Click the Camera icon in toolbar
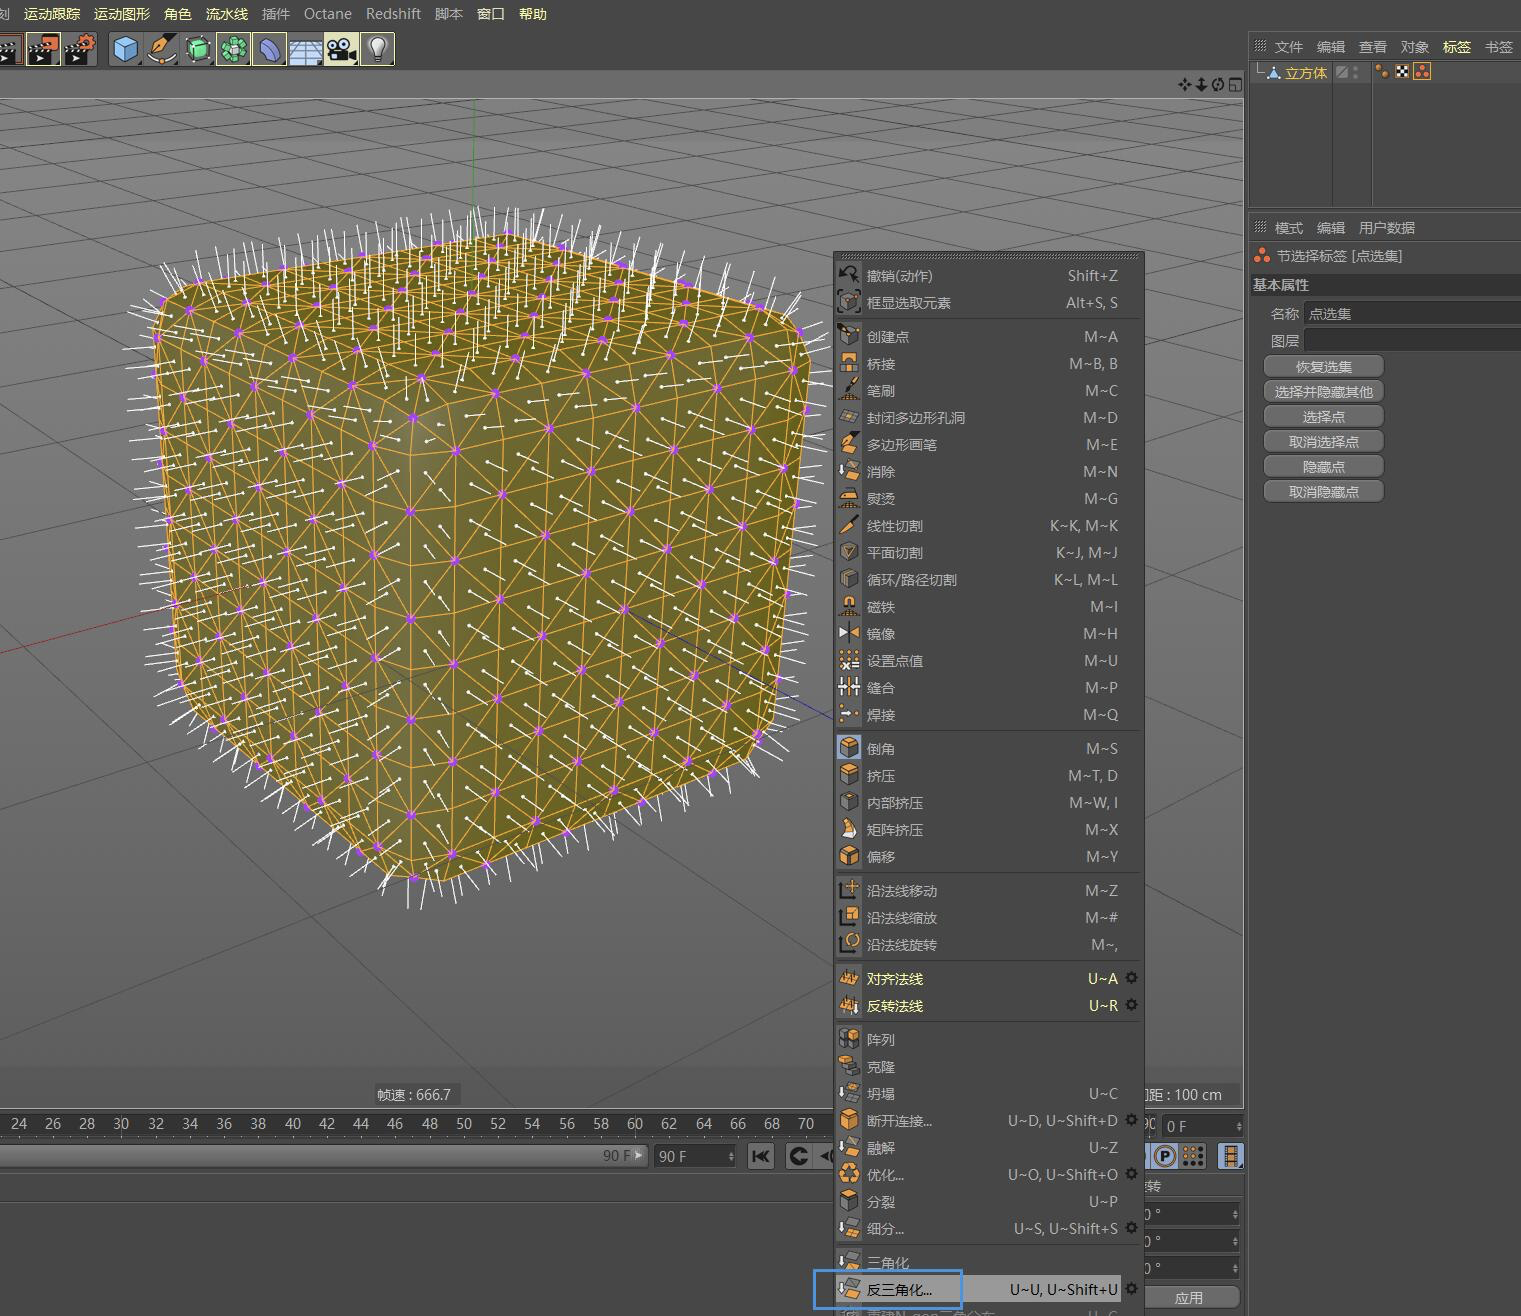 pyautogui.click(x=341, y=49)
